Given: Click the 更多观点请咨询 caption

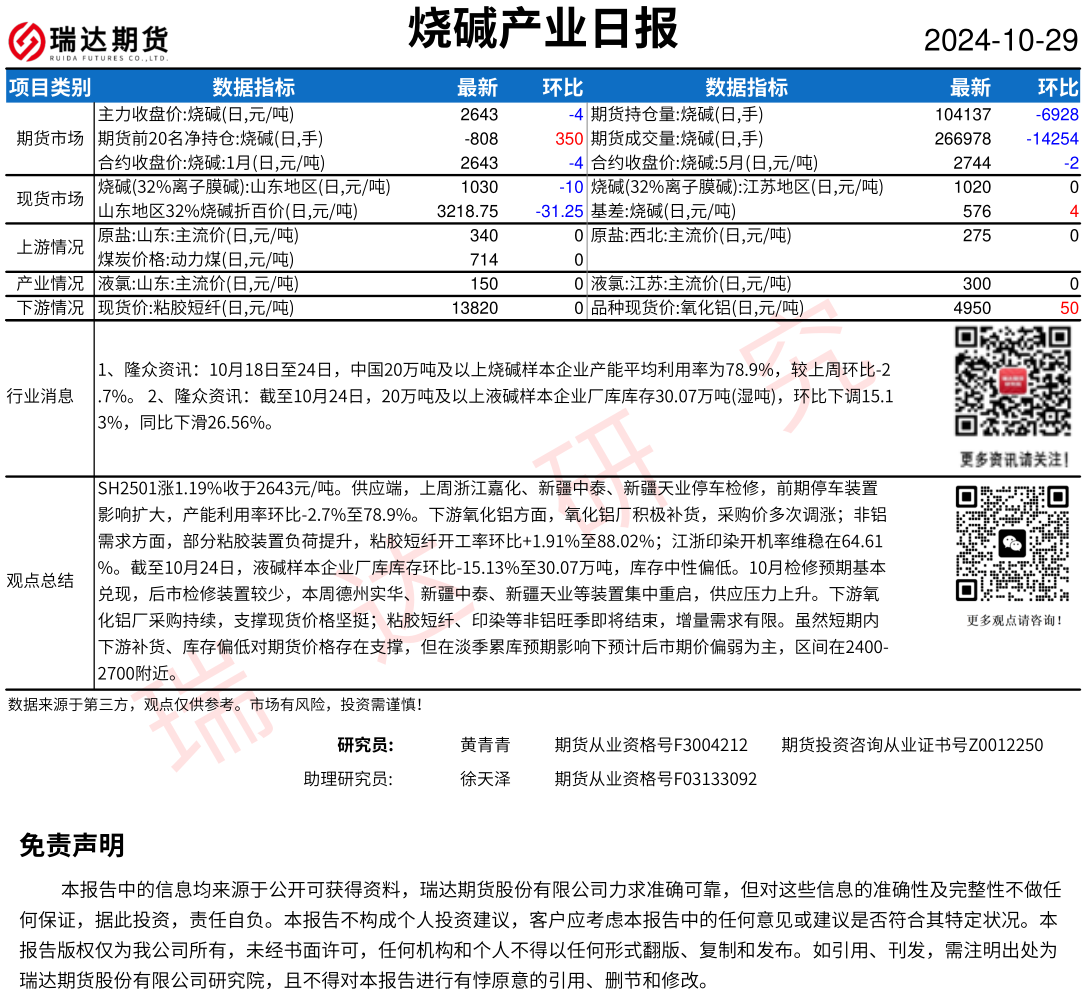Looking at the screenshot, I should 1013,620.
